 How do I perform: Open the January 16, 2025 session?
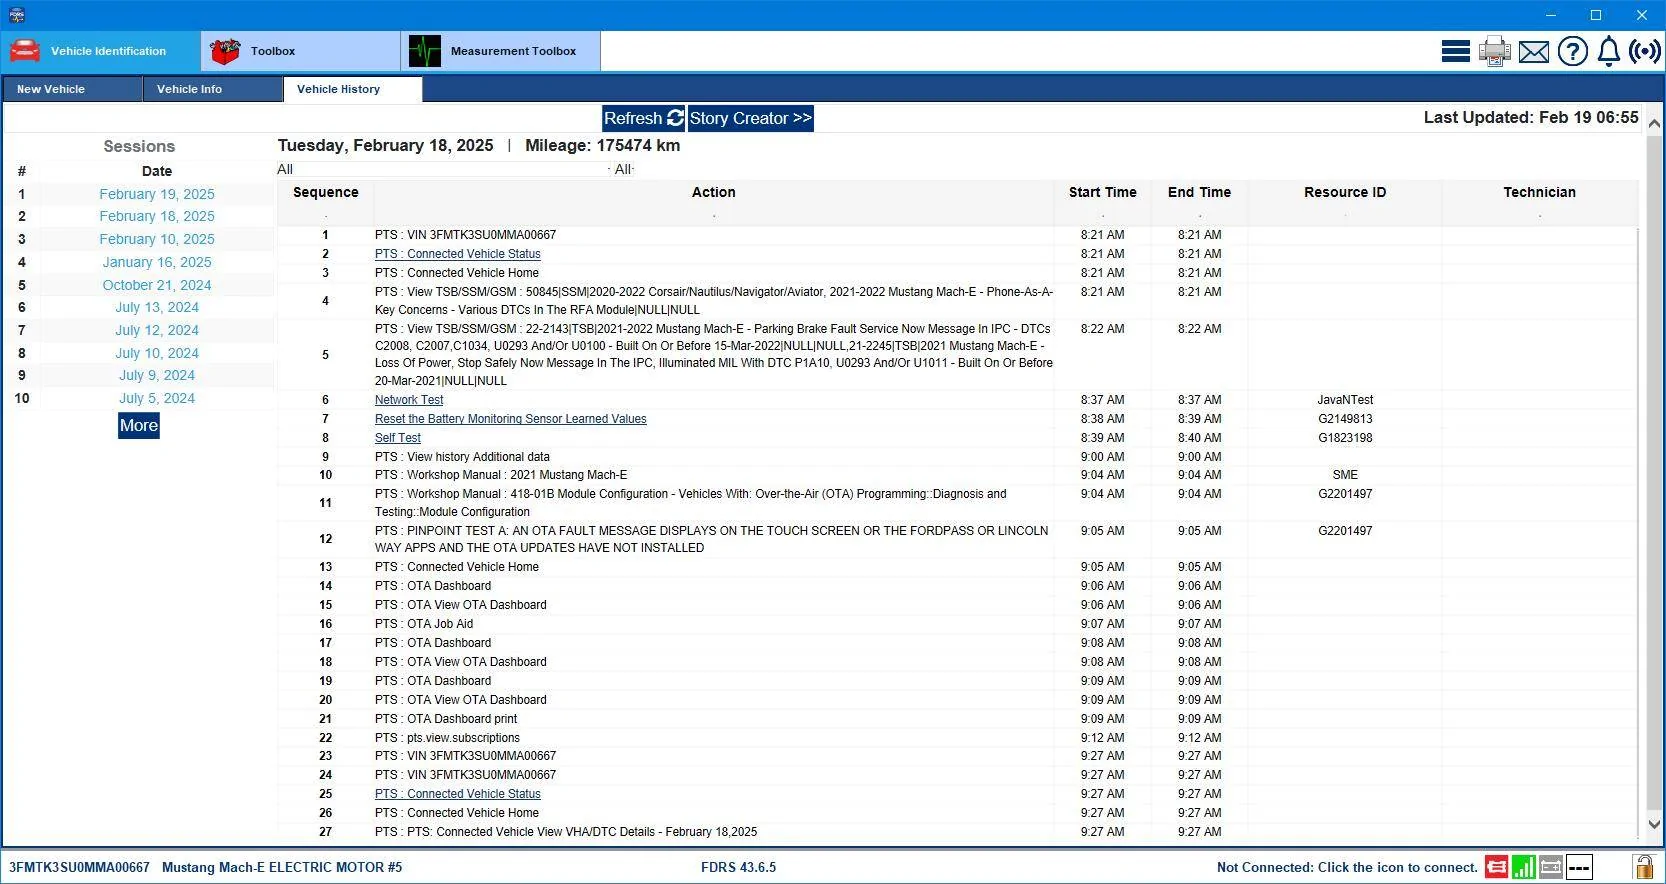157,262
